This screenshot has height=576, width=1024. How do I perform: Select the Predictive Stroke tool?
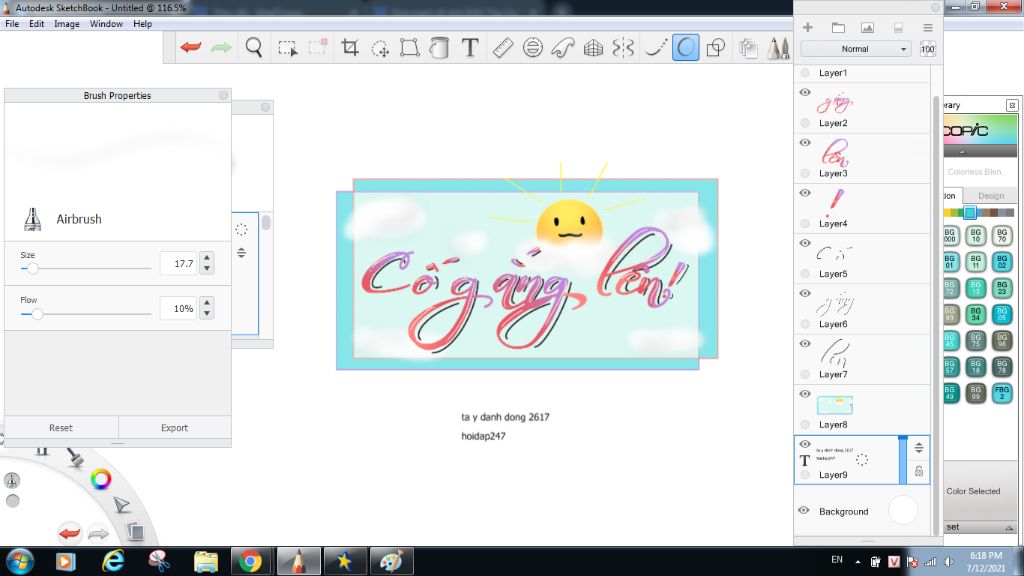click(655, 48)
